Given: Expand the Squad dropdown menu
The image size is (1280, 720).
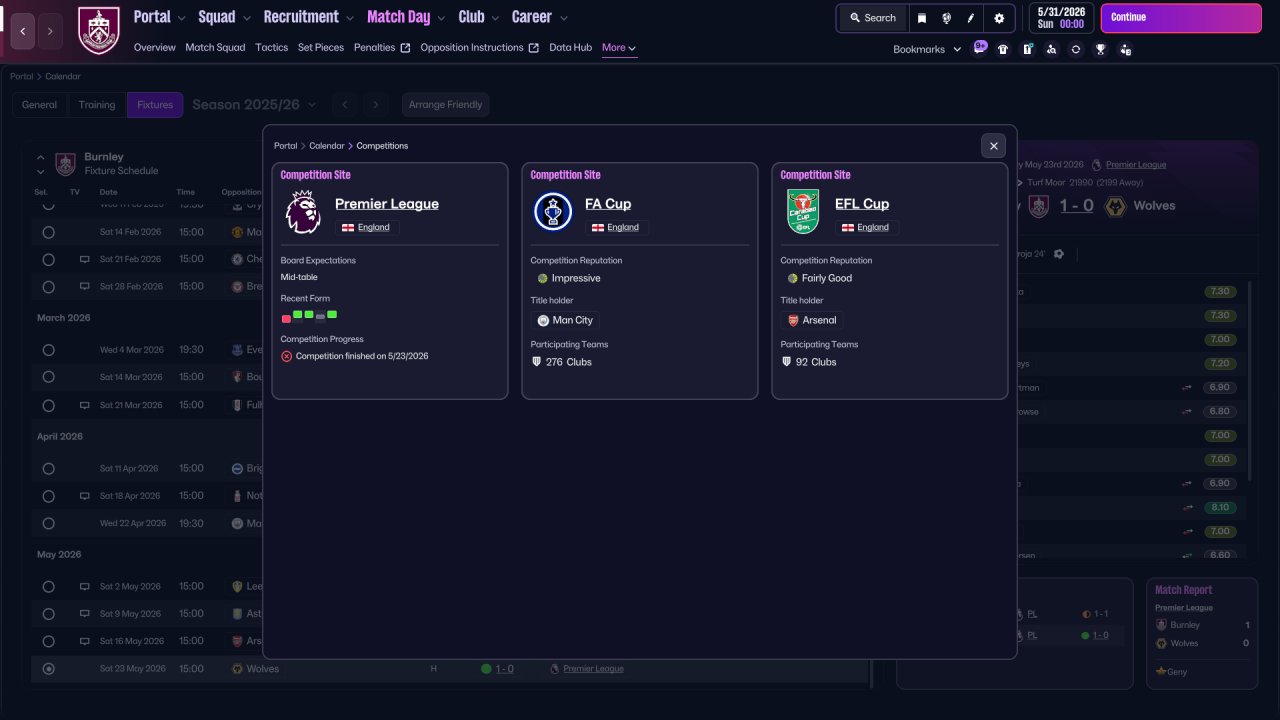Looking at the screenshot, I should (245, 18).
